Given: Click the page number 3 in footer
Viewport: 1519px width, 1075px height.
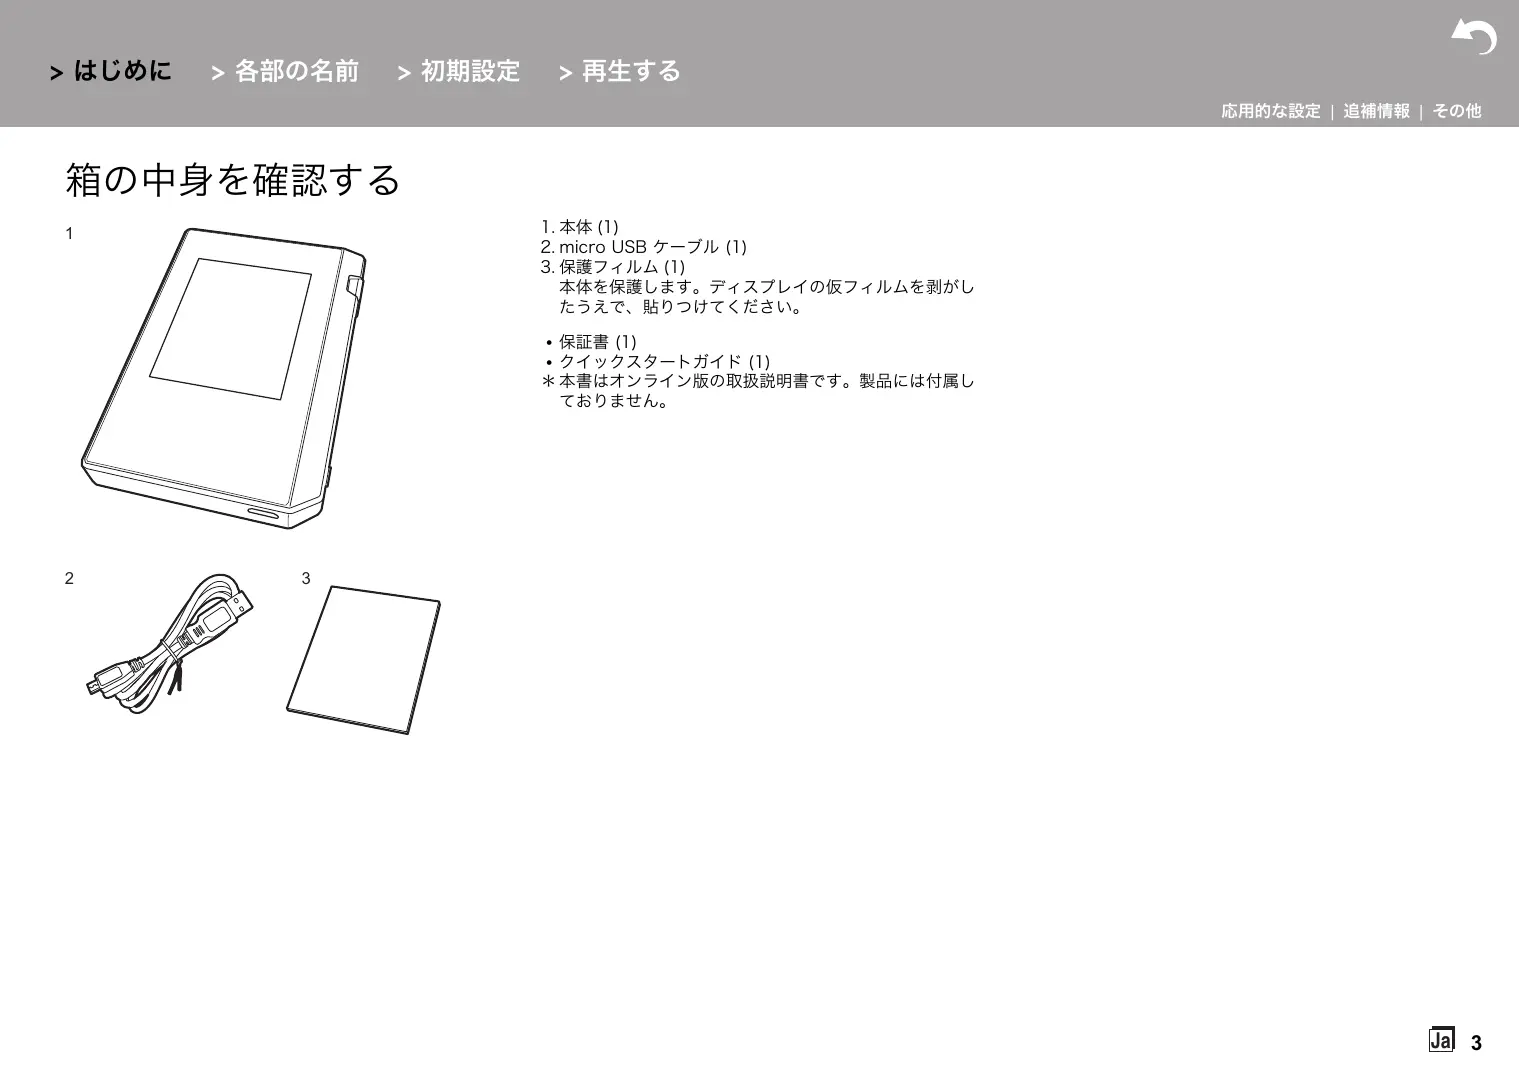Looking at the screenshot, I should 1476,1043.
